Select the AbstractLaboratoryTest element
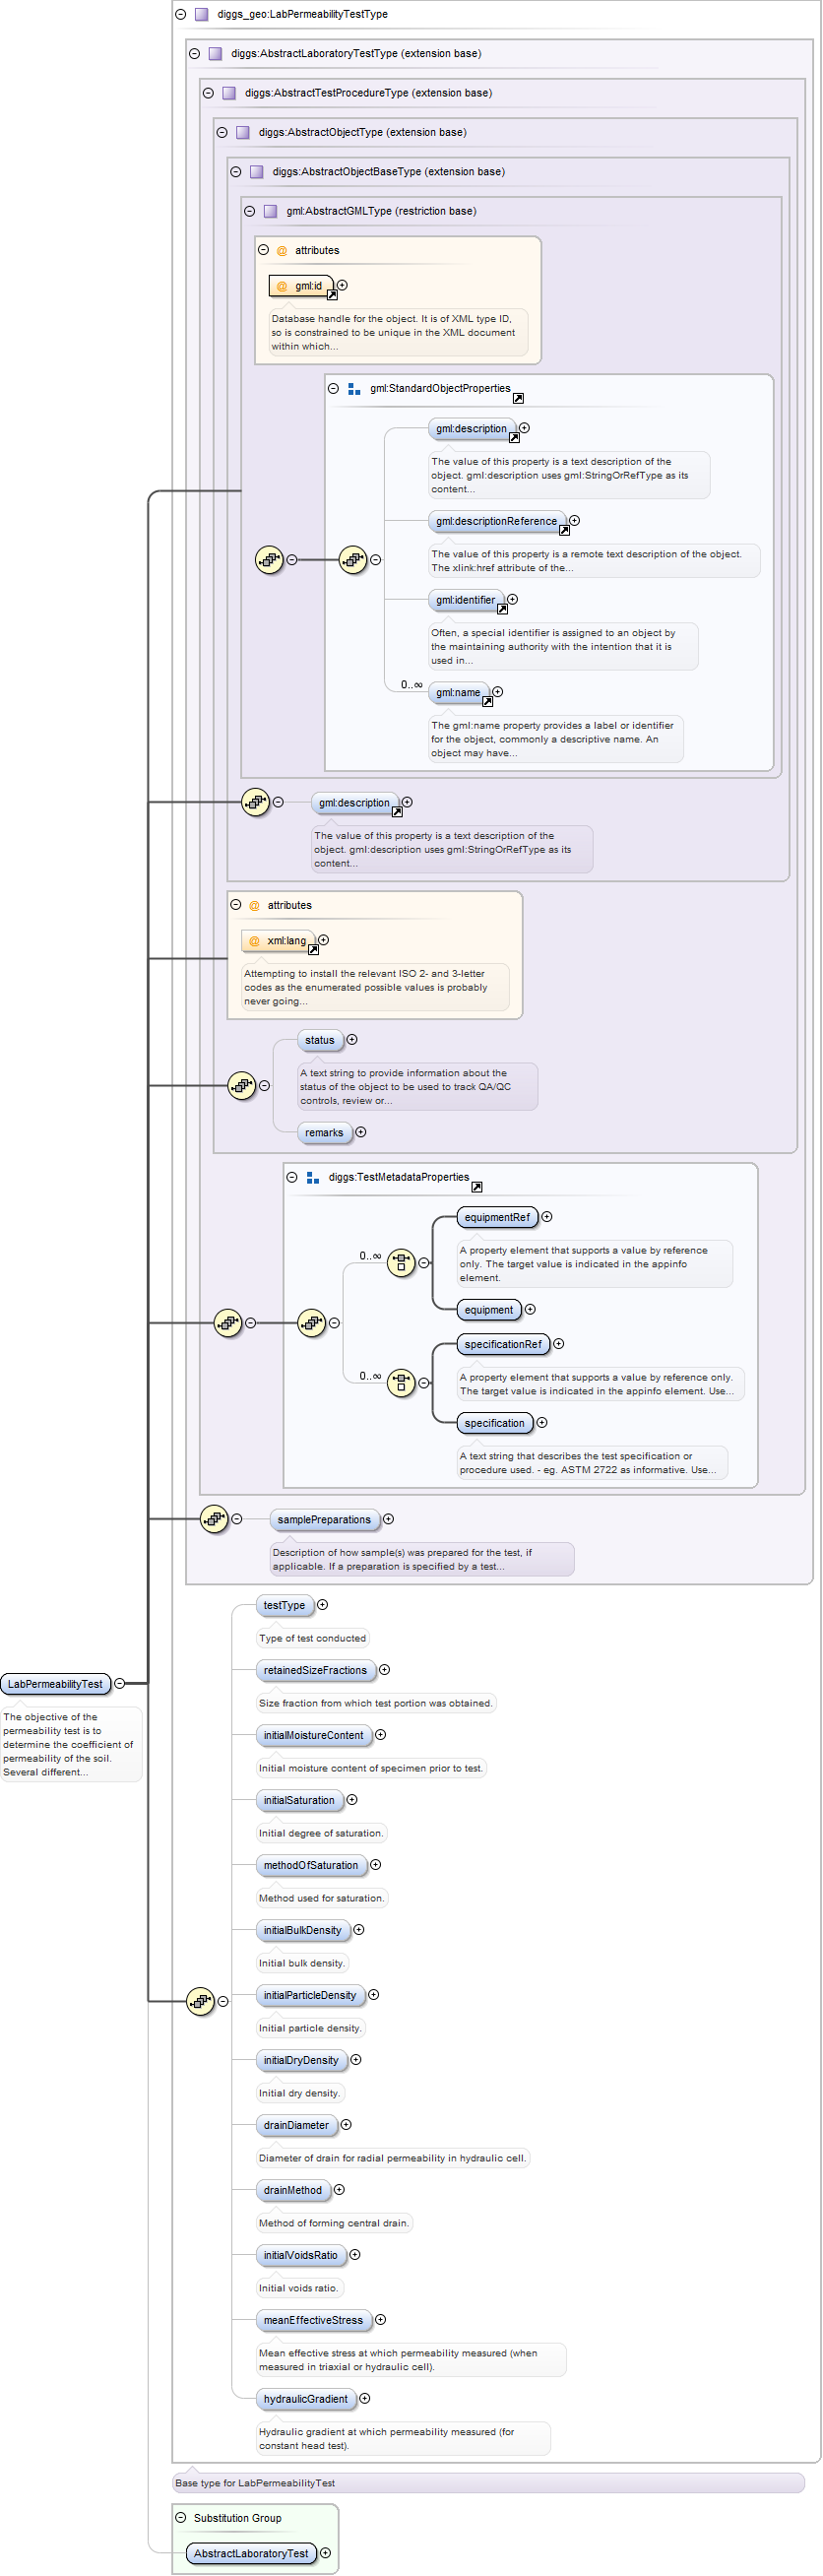823x2576 pixels. (x=251, y=2553)
